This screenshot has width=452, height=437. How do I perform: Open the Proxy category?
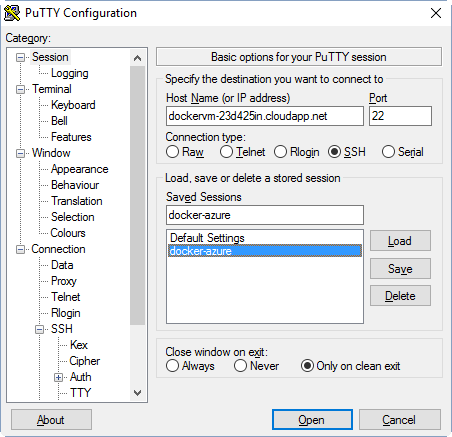click(64, 281)
